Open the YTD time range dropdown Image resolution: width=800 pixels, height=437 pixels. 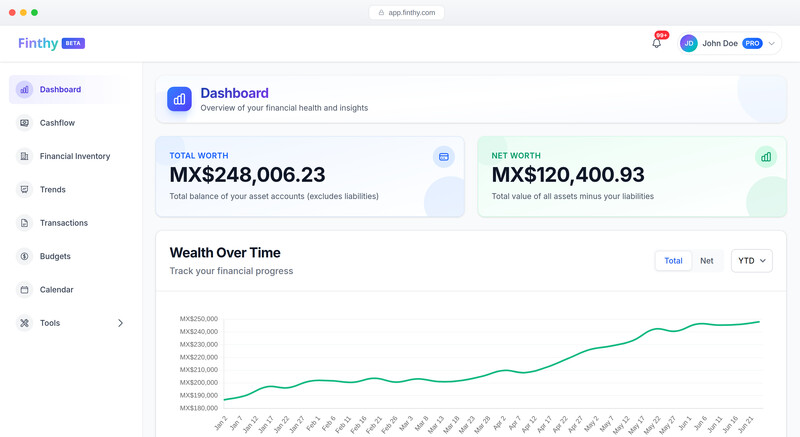752,261
